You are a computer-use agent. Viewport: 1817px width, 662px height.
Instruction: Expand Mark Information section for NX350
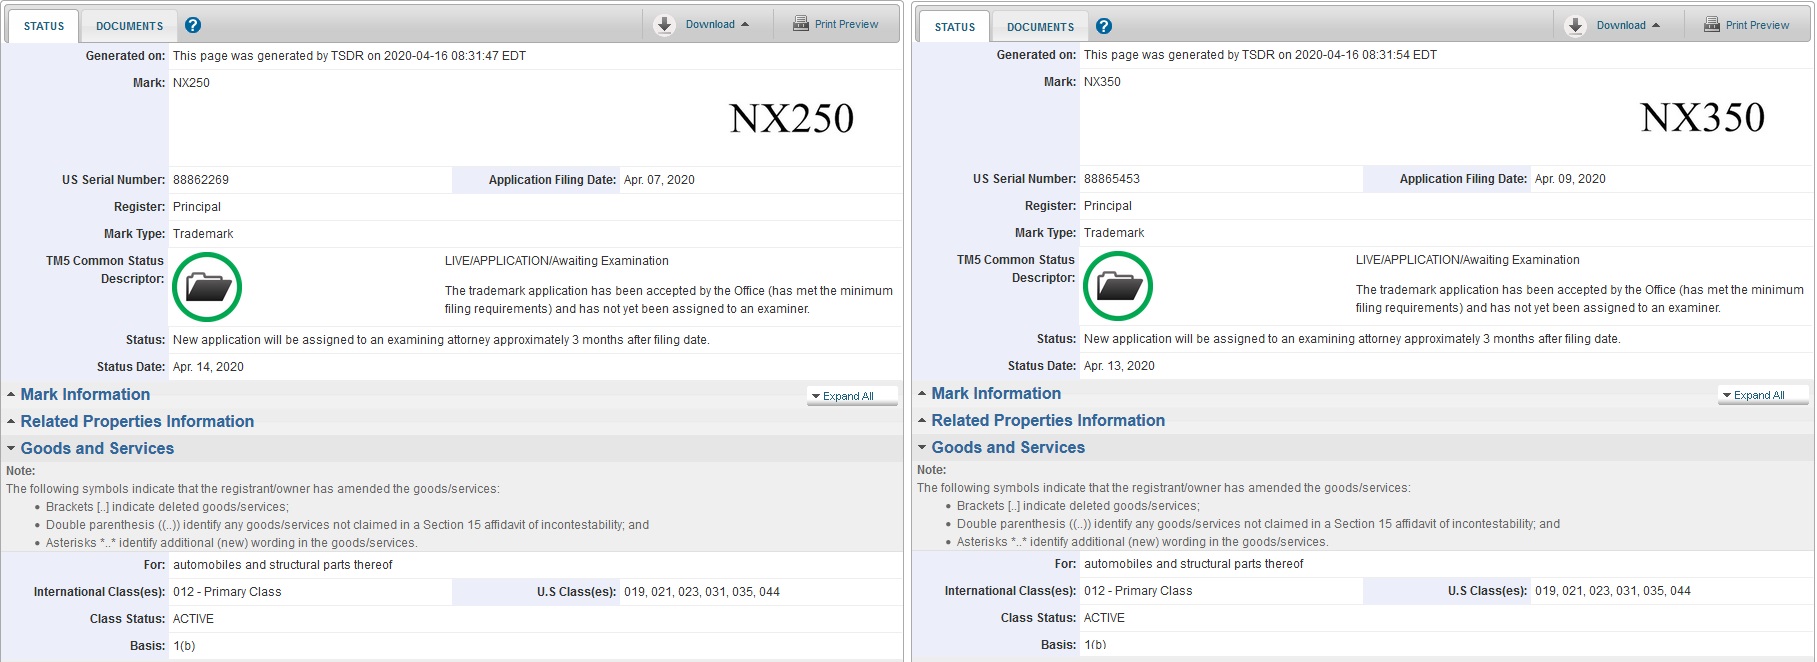tap(996, 394)
